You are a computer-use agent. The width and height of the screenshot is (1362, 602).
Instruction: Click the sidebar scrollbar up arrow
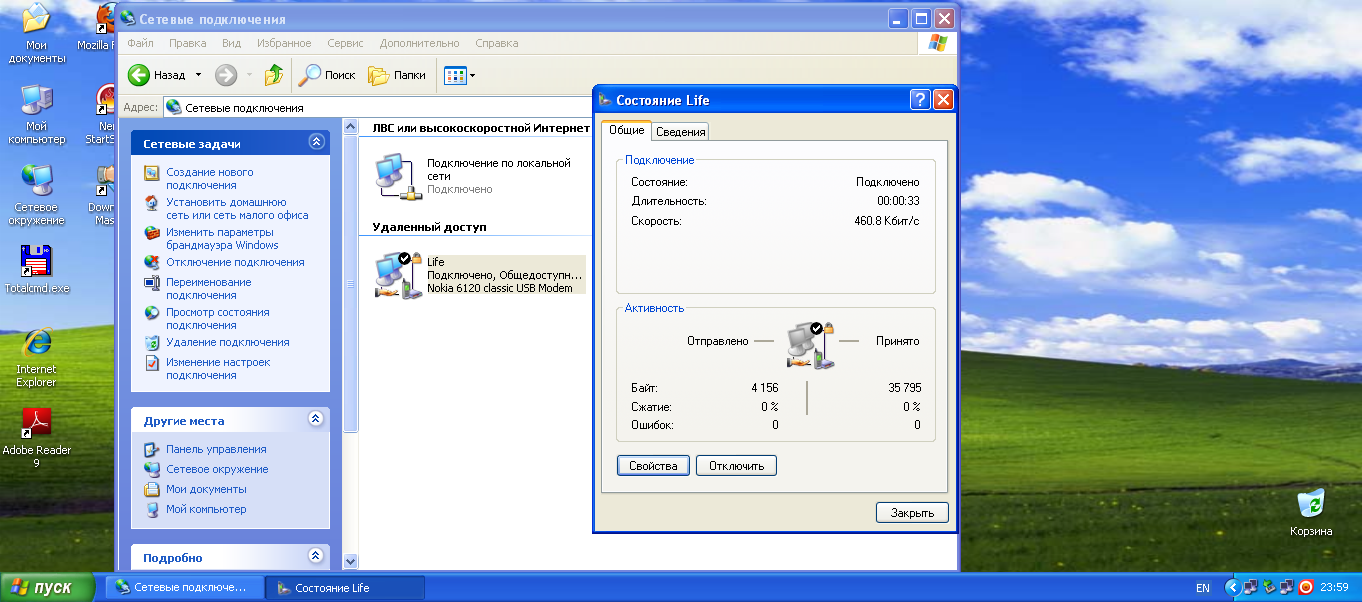[x=350, y=127]
